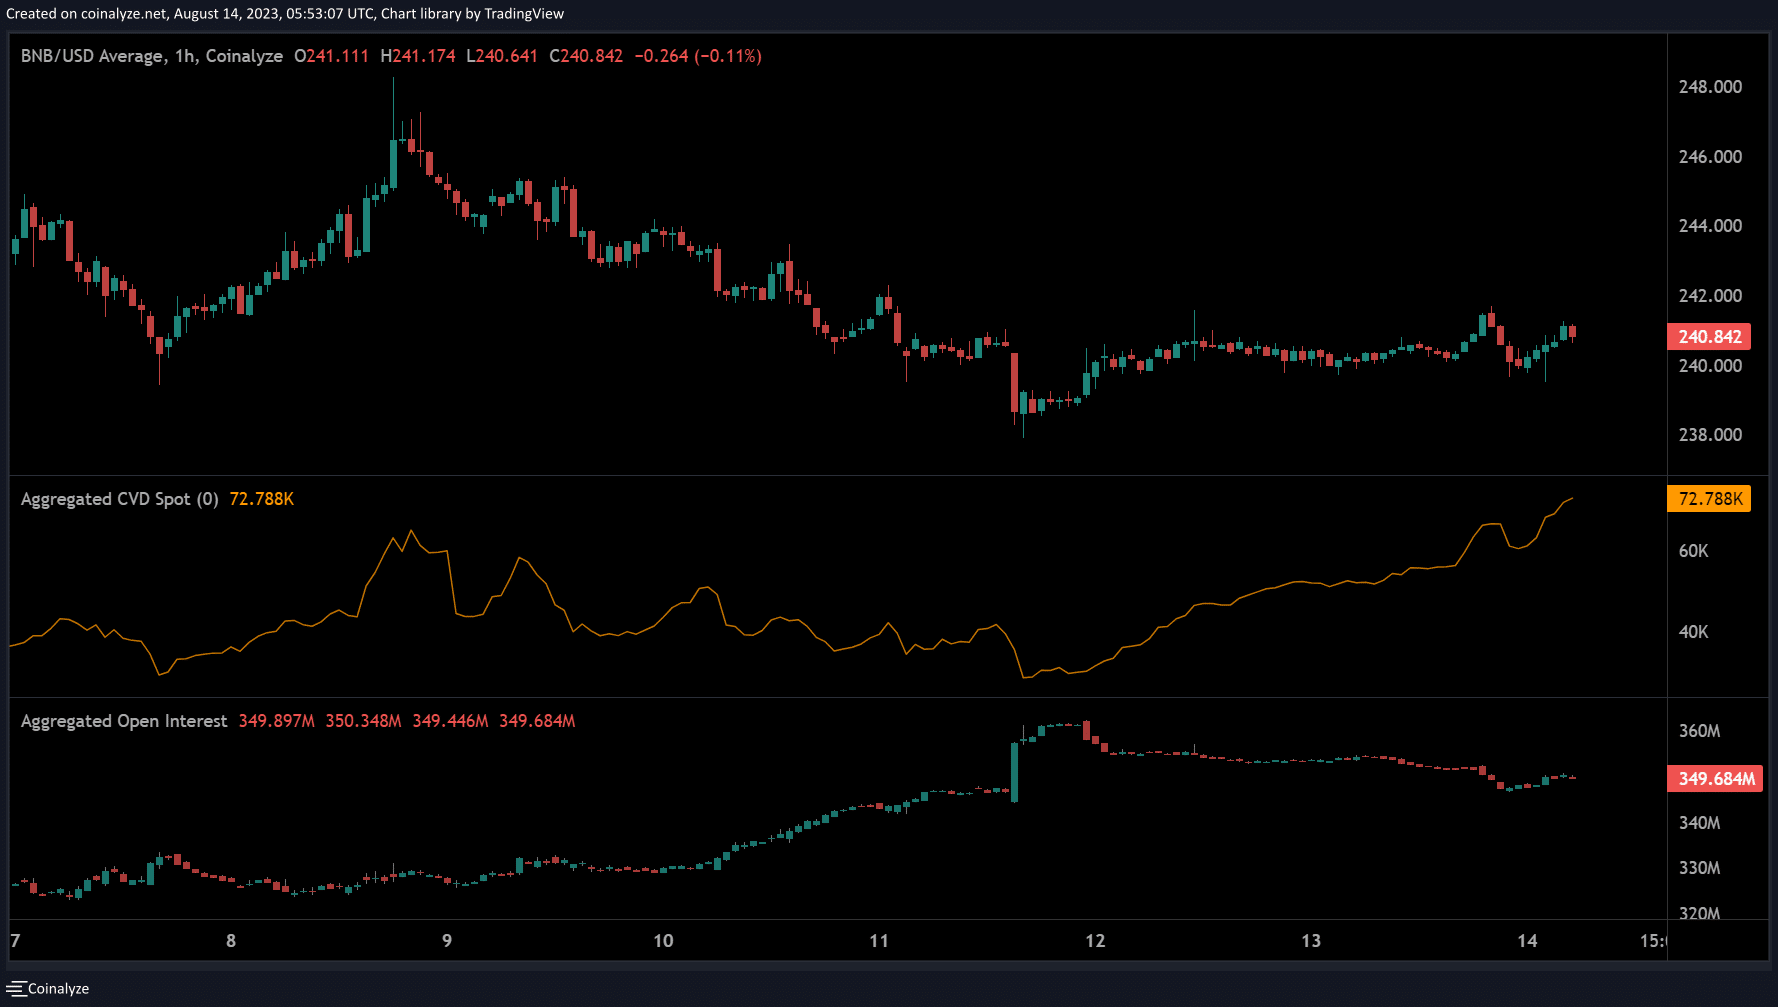Click the 238.000 price axis label
1778x1007 pixels.
coord(1709,435)
